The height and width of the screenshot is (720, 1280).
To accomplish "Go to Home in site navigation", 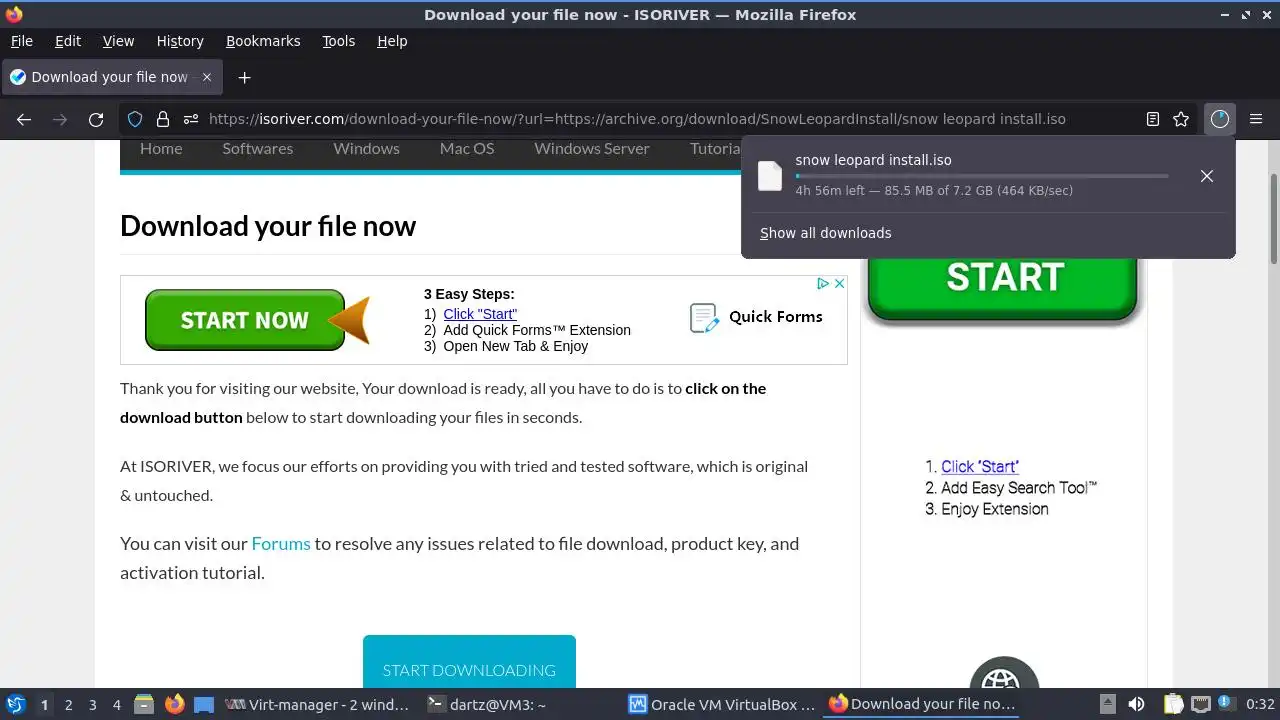I will (x=161, y=148).
